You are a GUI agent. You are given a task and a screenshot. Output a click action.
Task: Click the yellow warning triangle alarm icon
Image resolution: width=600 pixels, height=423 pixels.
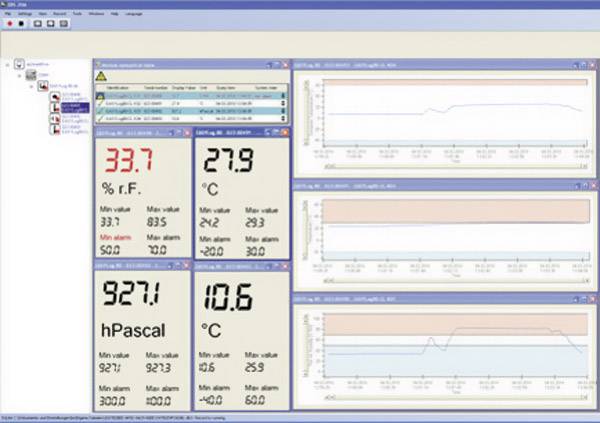(100, 76)
